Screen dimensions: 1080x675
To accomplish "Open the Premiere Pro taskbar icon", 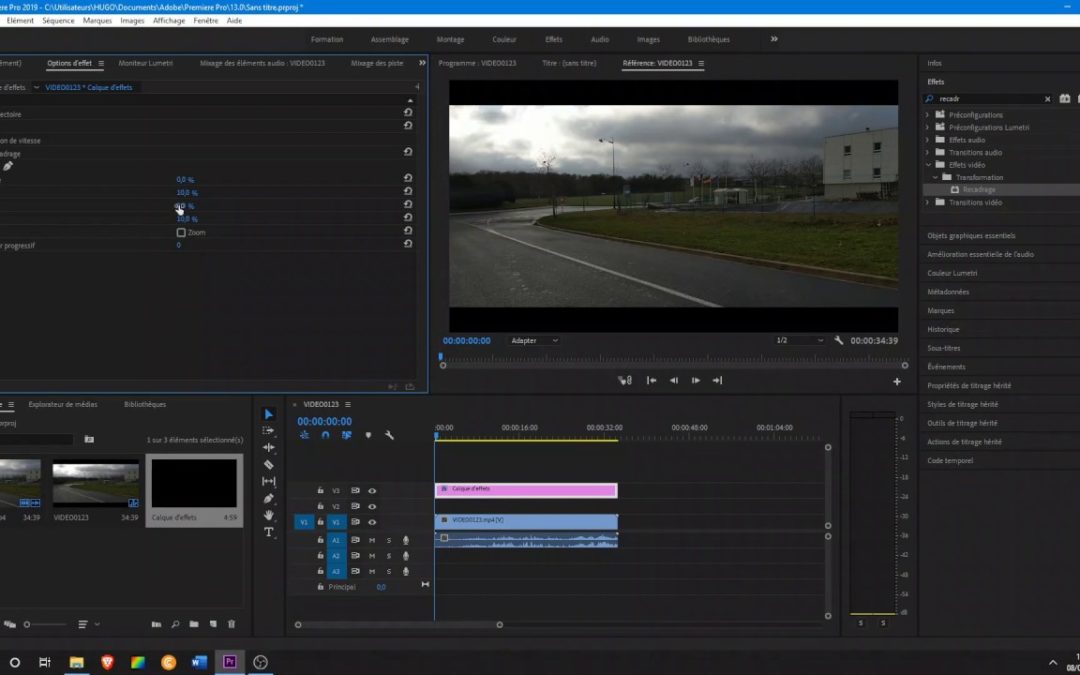I will pyautogui.click(x=230, y=661).
